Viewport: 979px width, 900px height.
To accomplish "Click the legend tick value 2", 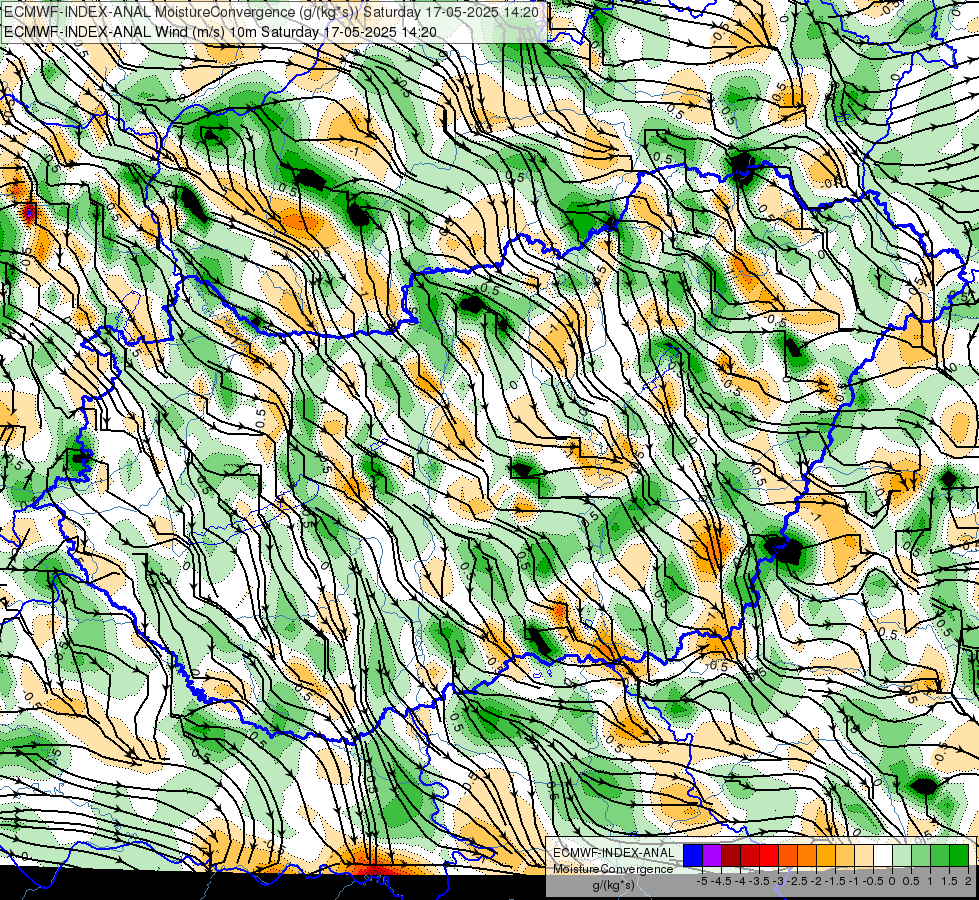I will tap(968, 881).
